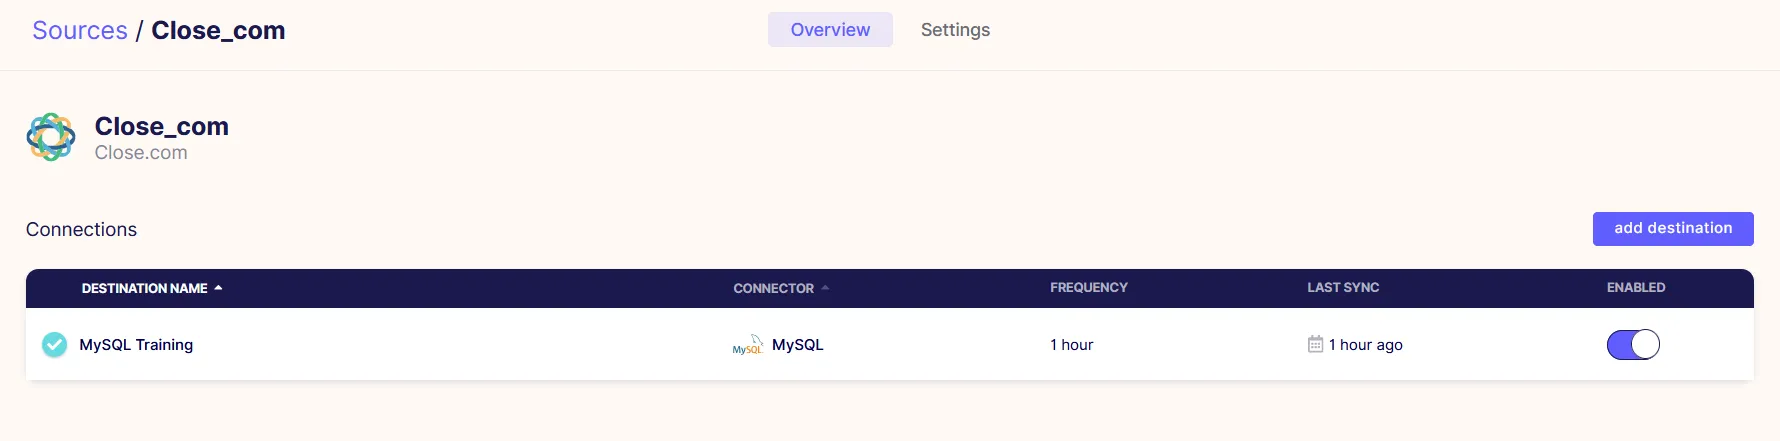Image resolution: width=1780 pixels, height=441 pixels.
Task: Click the calendar icon beside 1 hour ago
Action: (x=1315, y=344)
